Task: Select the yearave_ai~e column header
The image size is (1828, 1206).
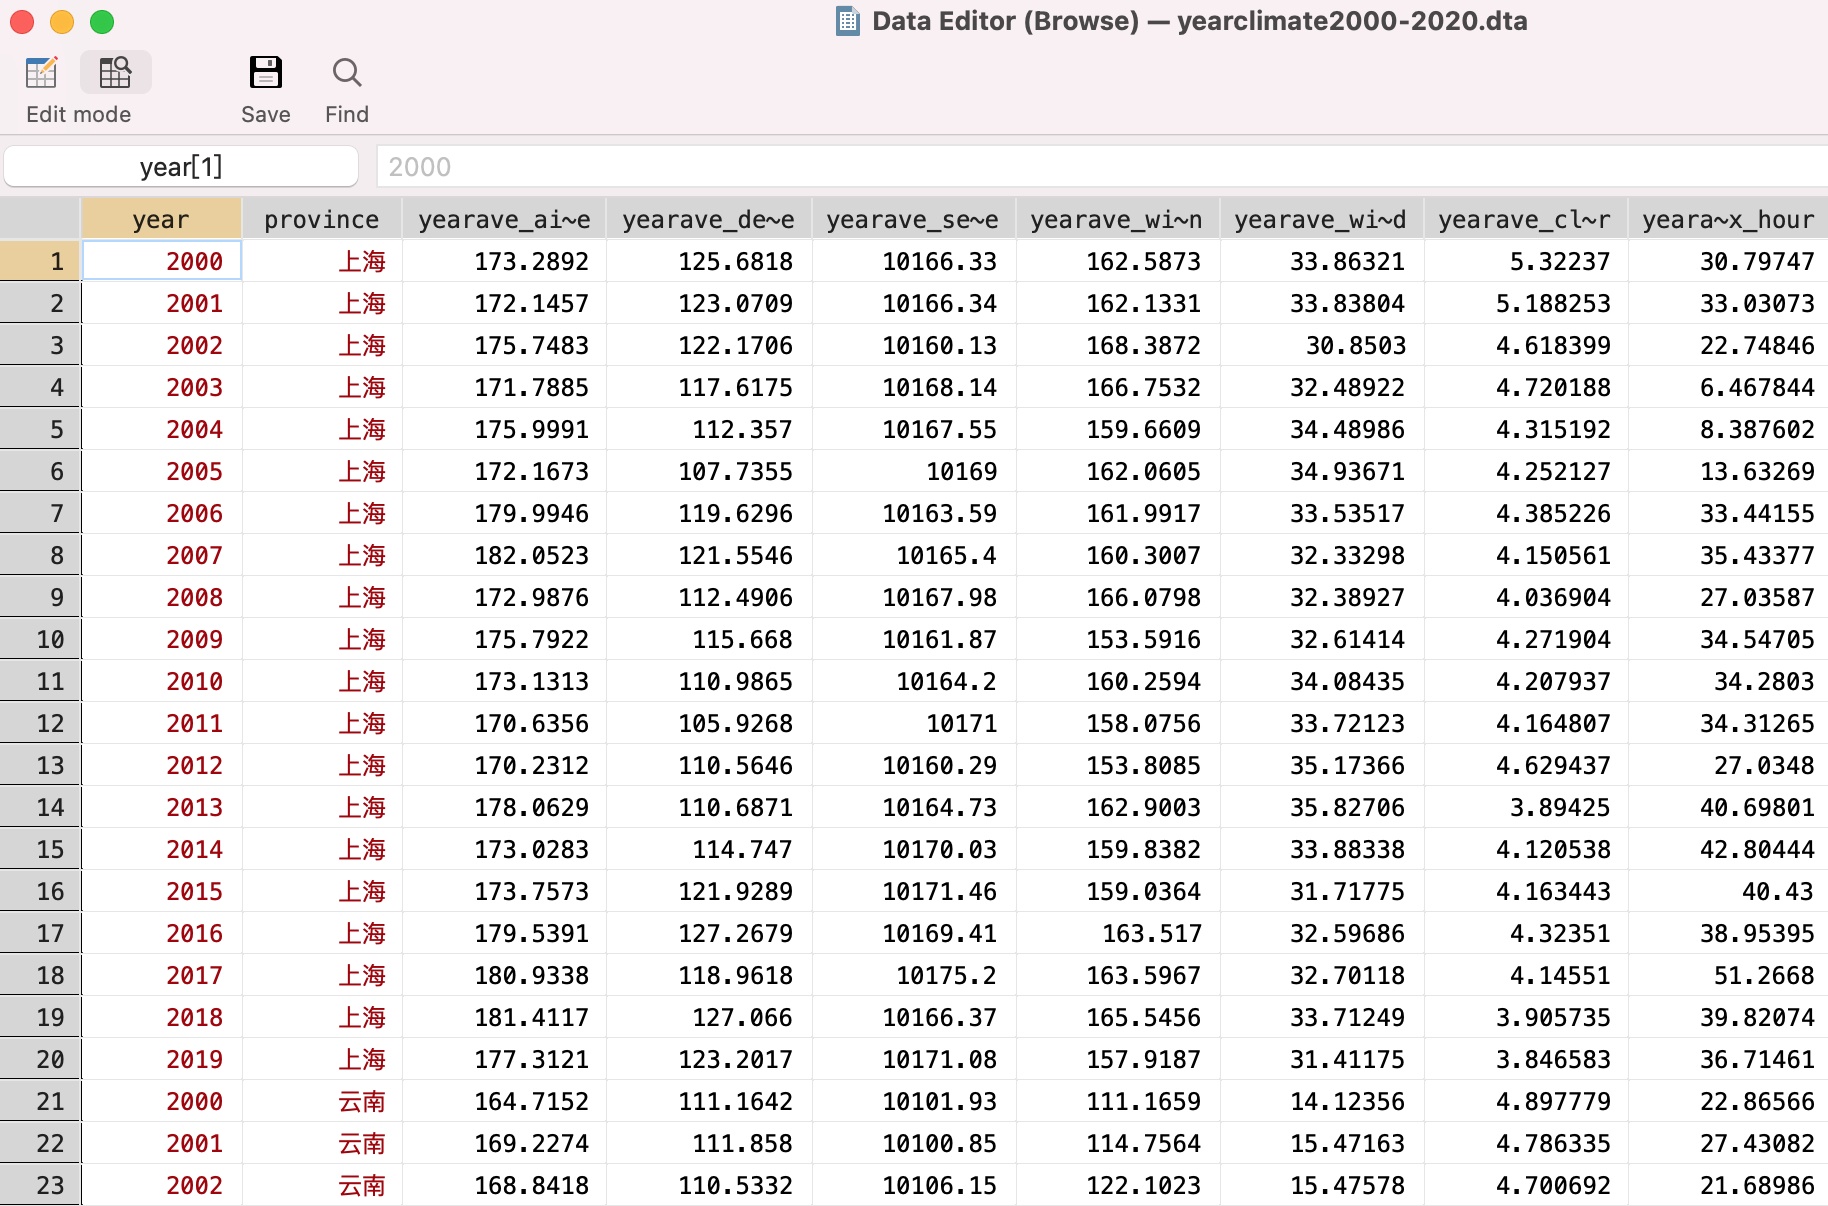Action: pos(504,219)
